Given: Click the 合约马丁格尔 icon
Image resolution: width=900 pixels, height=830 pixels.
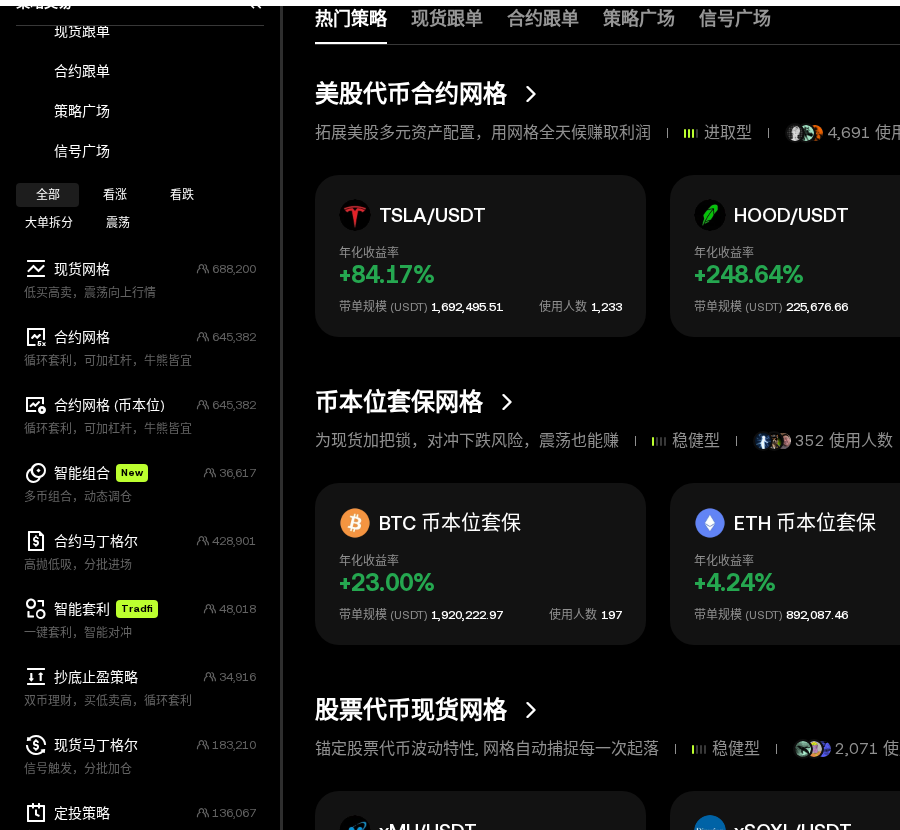Looking at the screenshot, I should [x=36, y=541].
